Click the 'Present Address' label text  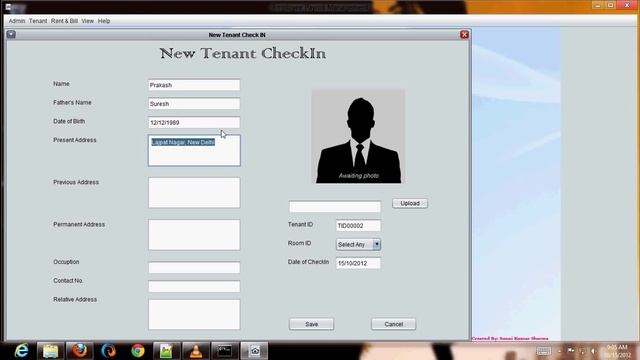pos(75,140)
